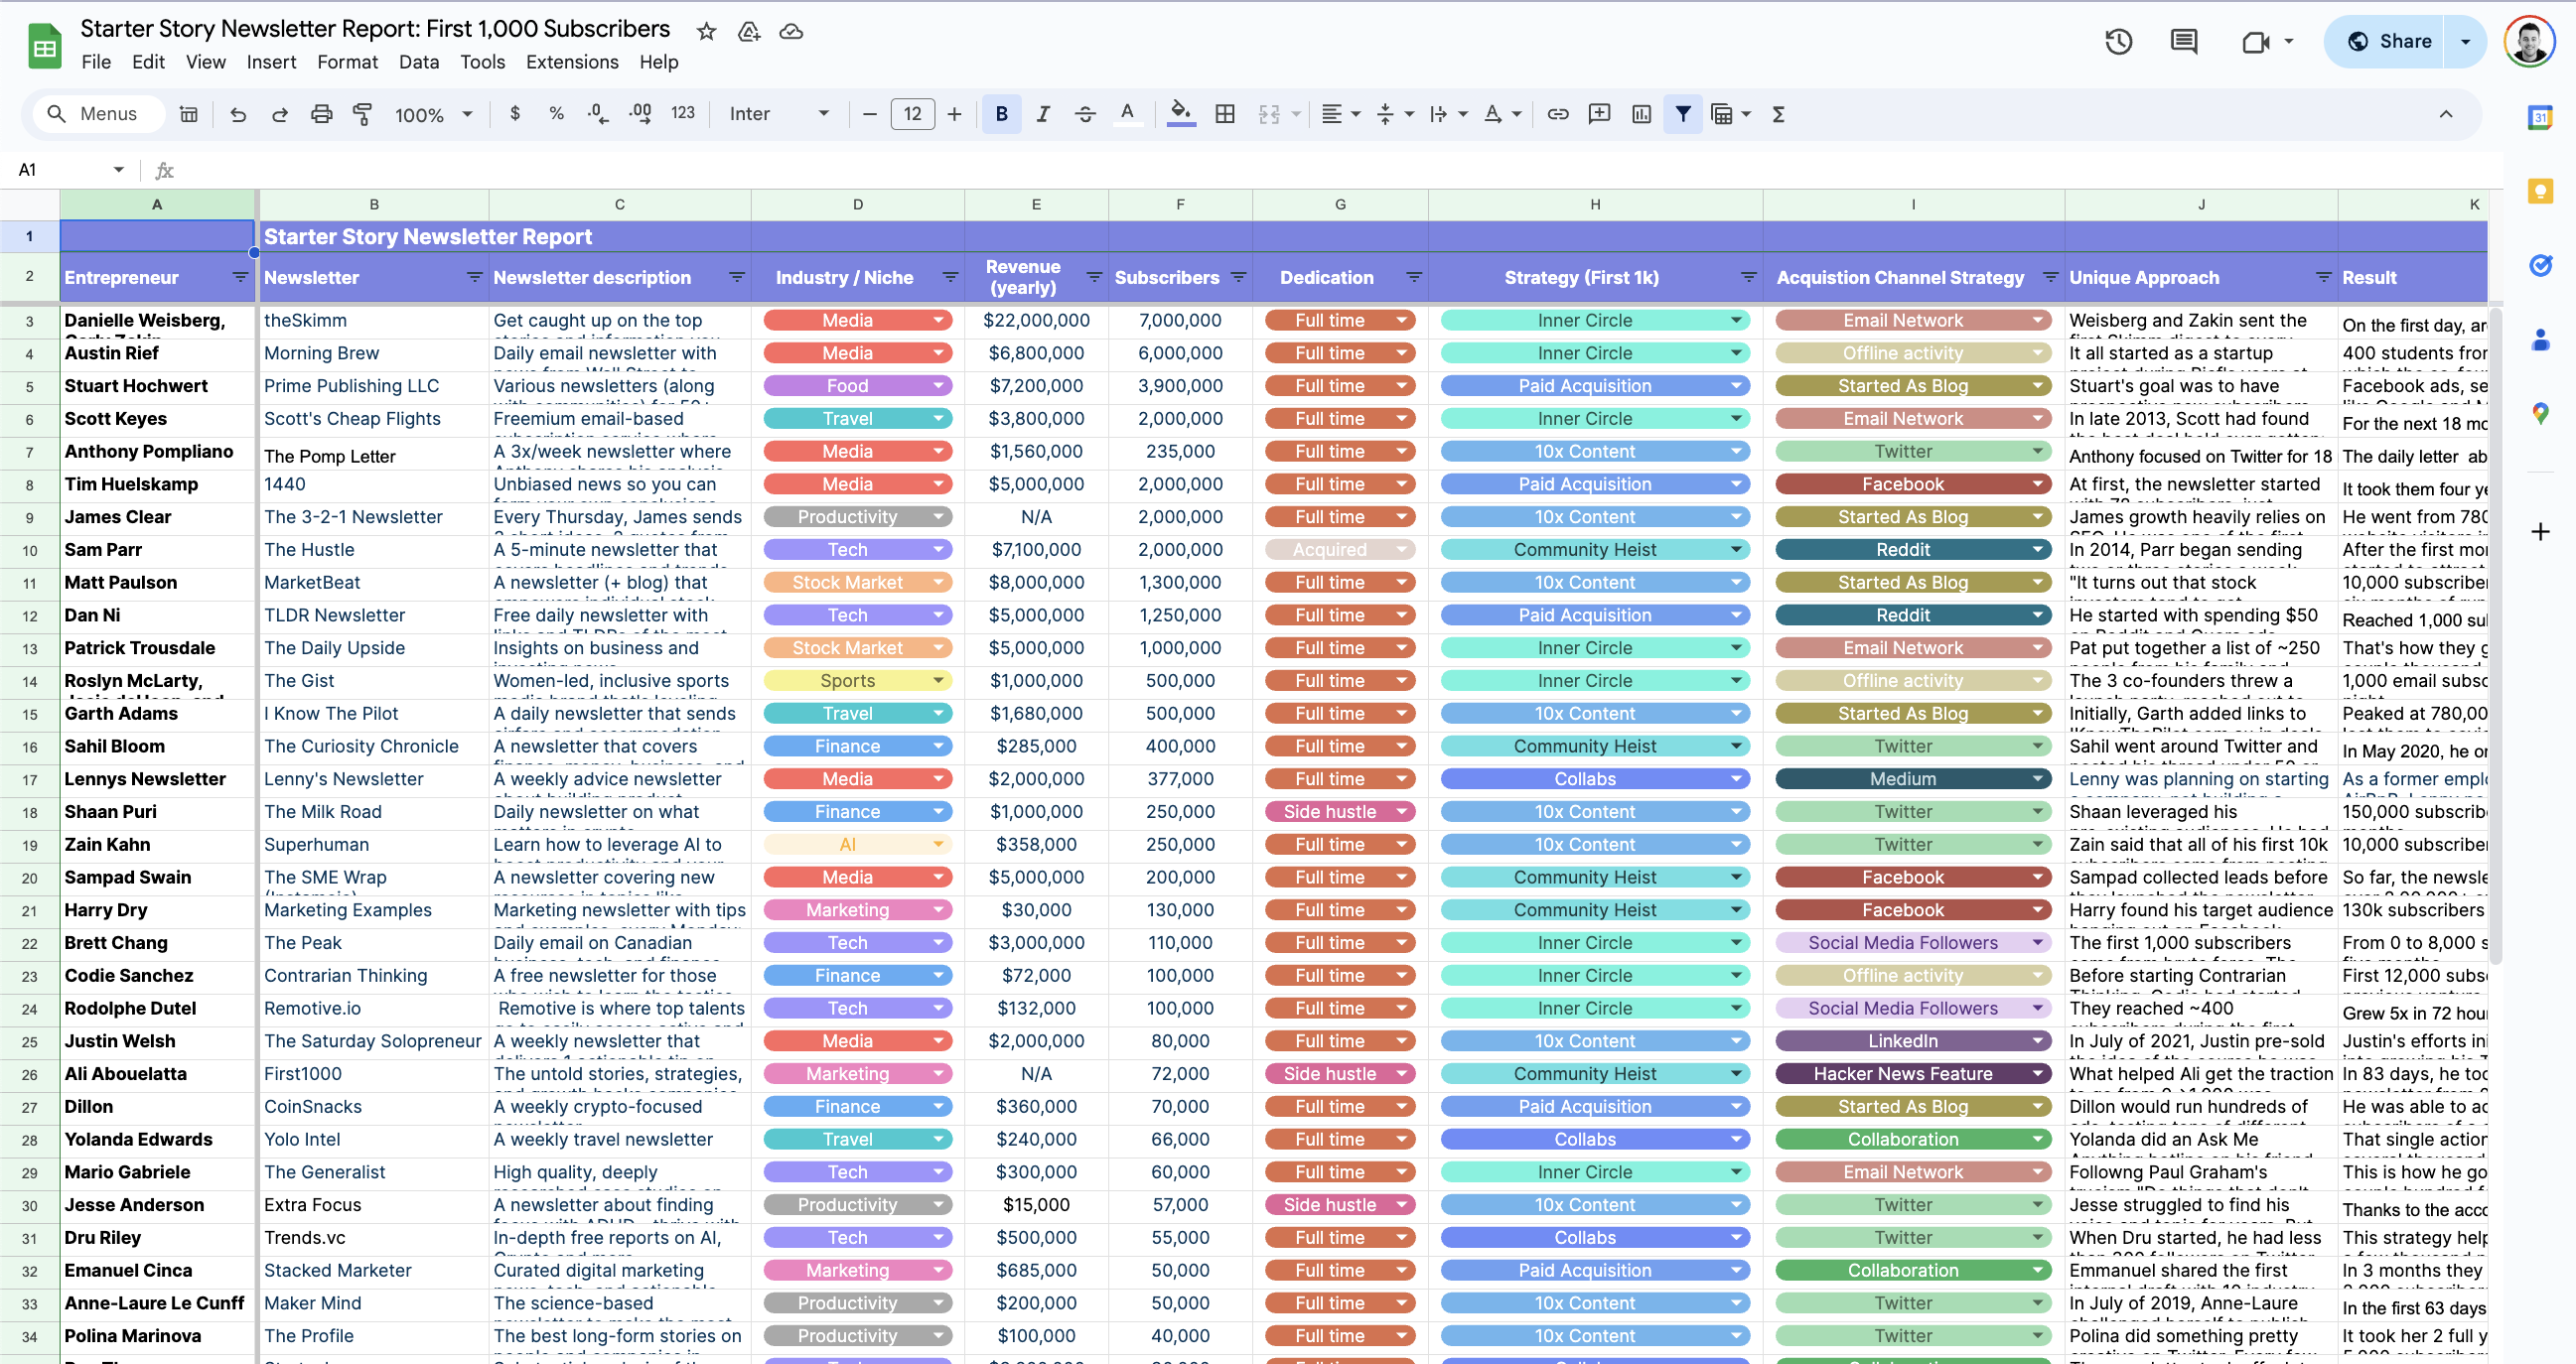This screenshot has width=2576, height=1364.
Task: Click the font size 12 field
Action: tap(912, 114)
